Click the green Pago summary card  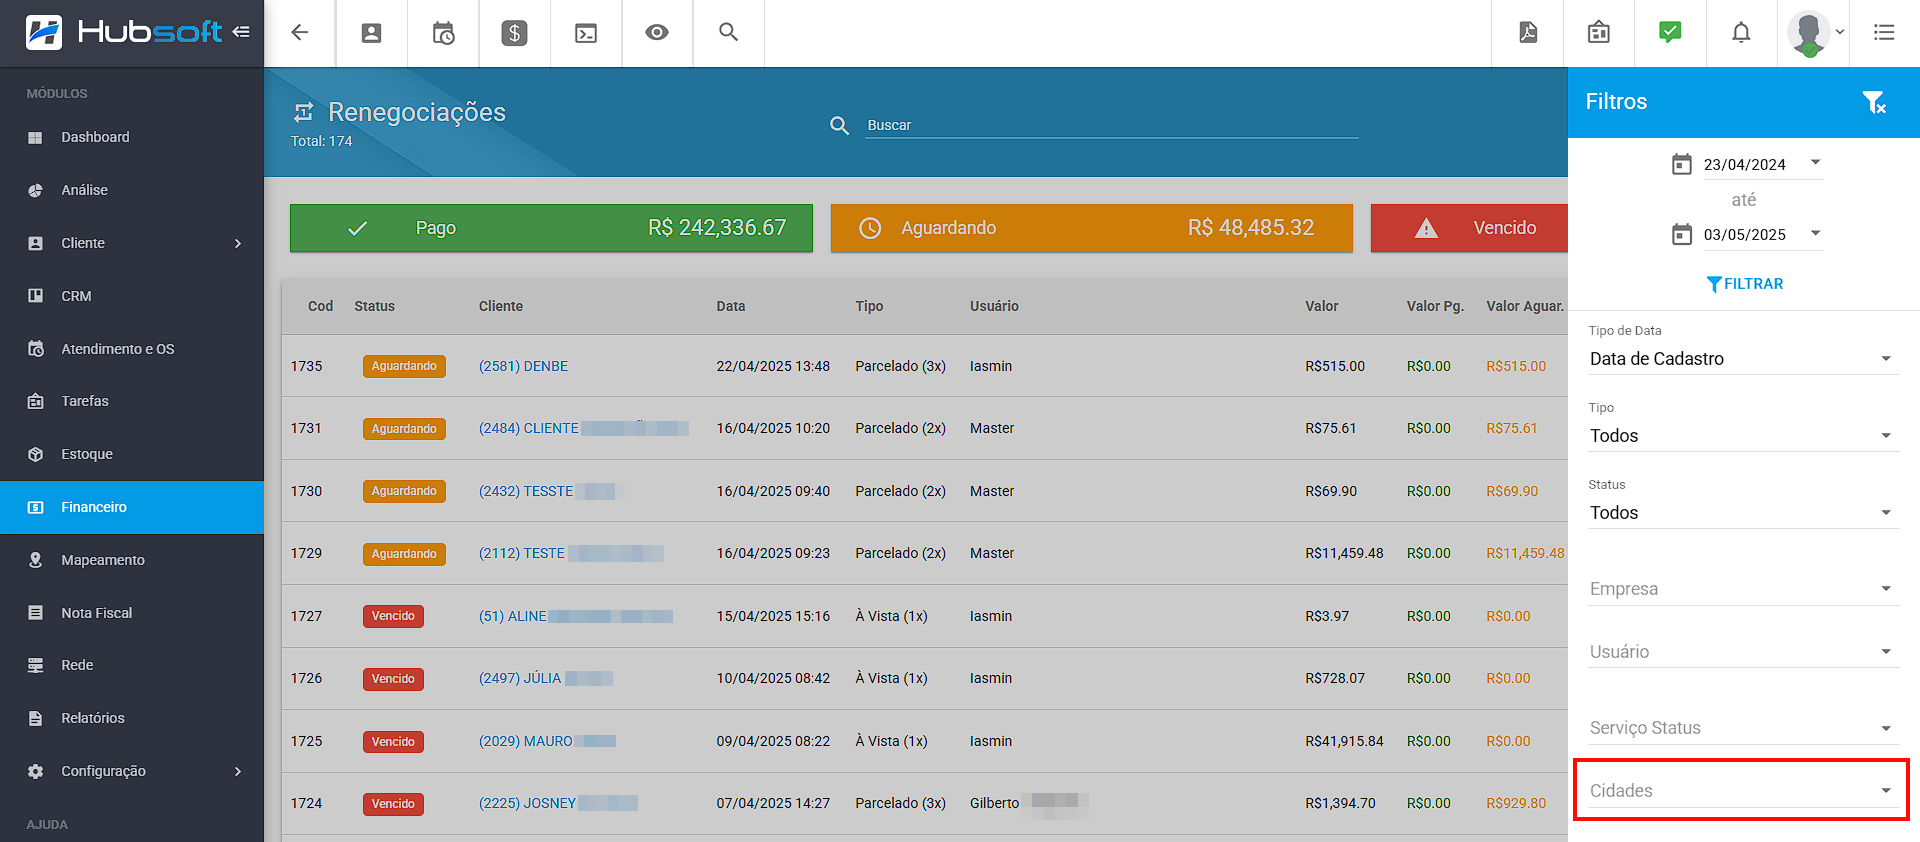coord(551,228)
